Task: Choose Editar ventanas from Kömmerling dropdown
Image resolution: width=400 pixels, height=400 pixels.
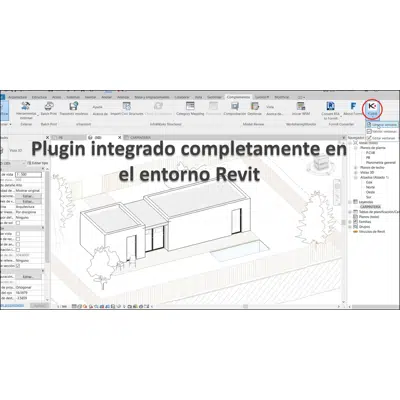Action: (x=382, y=138)
